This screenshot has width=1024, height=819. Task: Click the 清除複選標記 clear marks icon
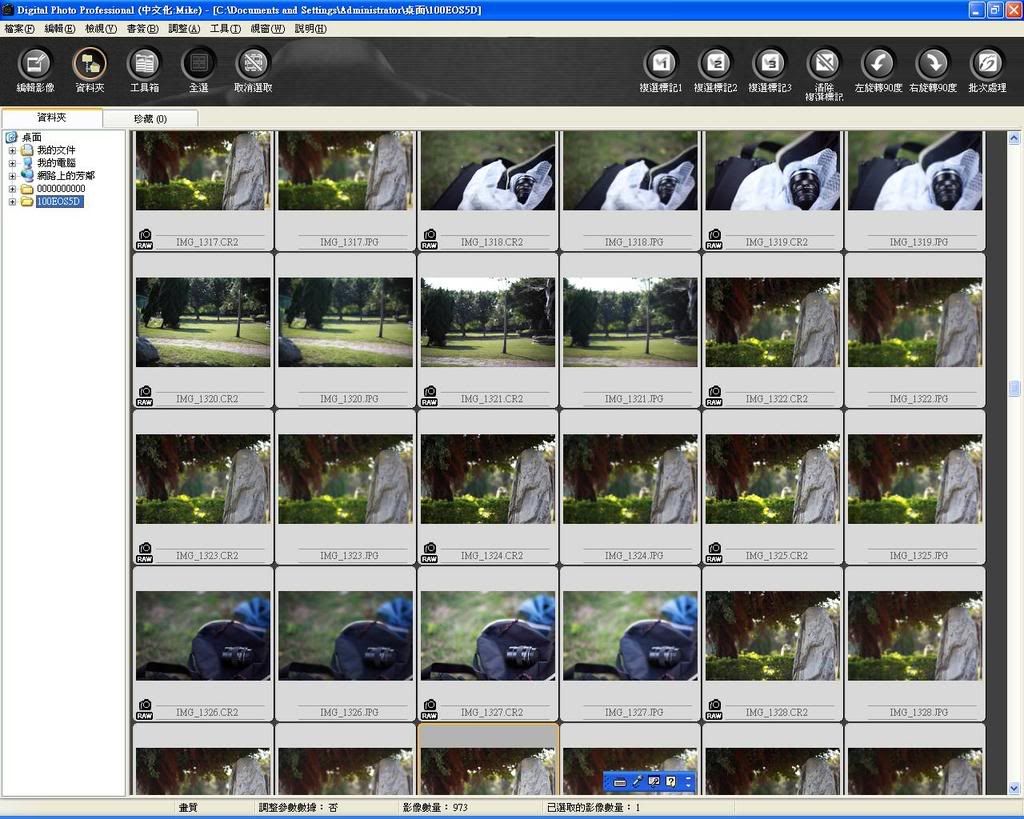[x=824, y=64]
